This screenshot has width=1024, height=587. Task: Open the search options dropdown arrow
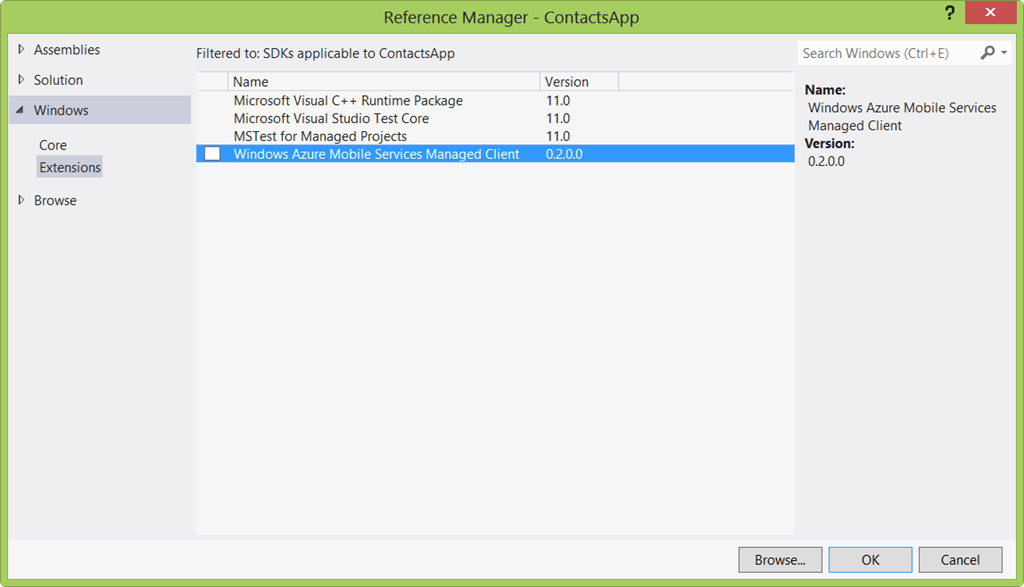[x=1004, y=52]
